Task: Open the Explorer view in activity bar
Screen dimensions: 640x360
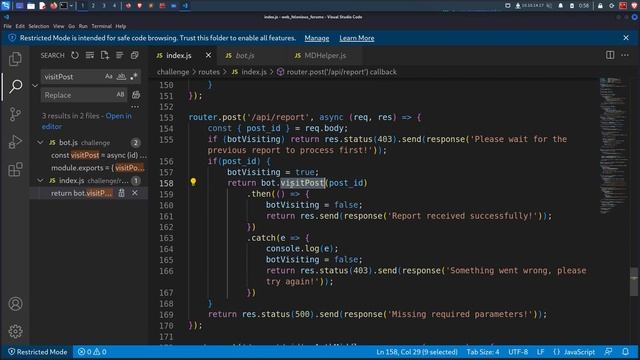Action: pyautogui.click(x=15, y=59)
